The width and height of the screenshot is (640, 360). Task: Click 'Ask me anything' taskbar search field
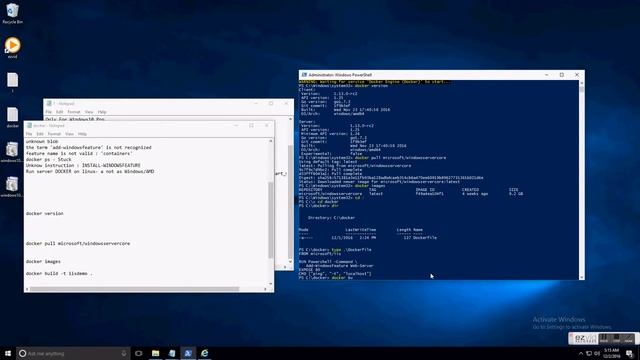pyautogui.click(x=73, y=353)
